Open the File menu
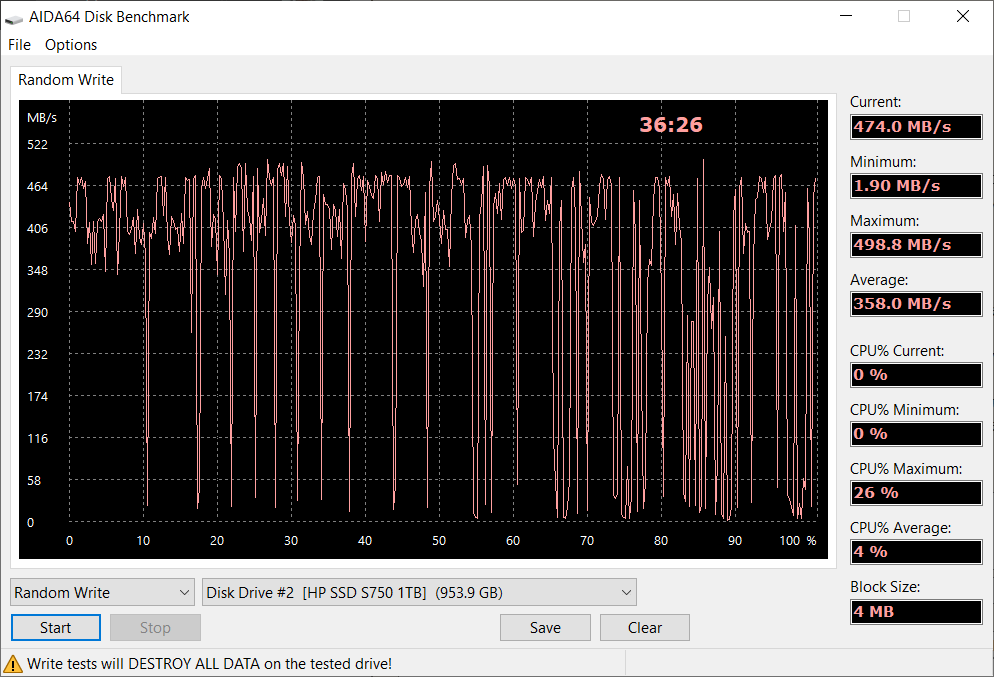The height and width of the screenshot is (677, 994). point(19,45)
